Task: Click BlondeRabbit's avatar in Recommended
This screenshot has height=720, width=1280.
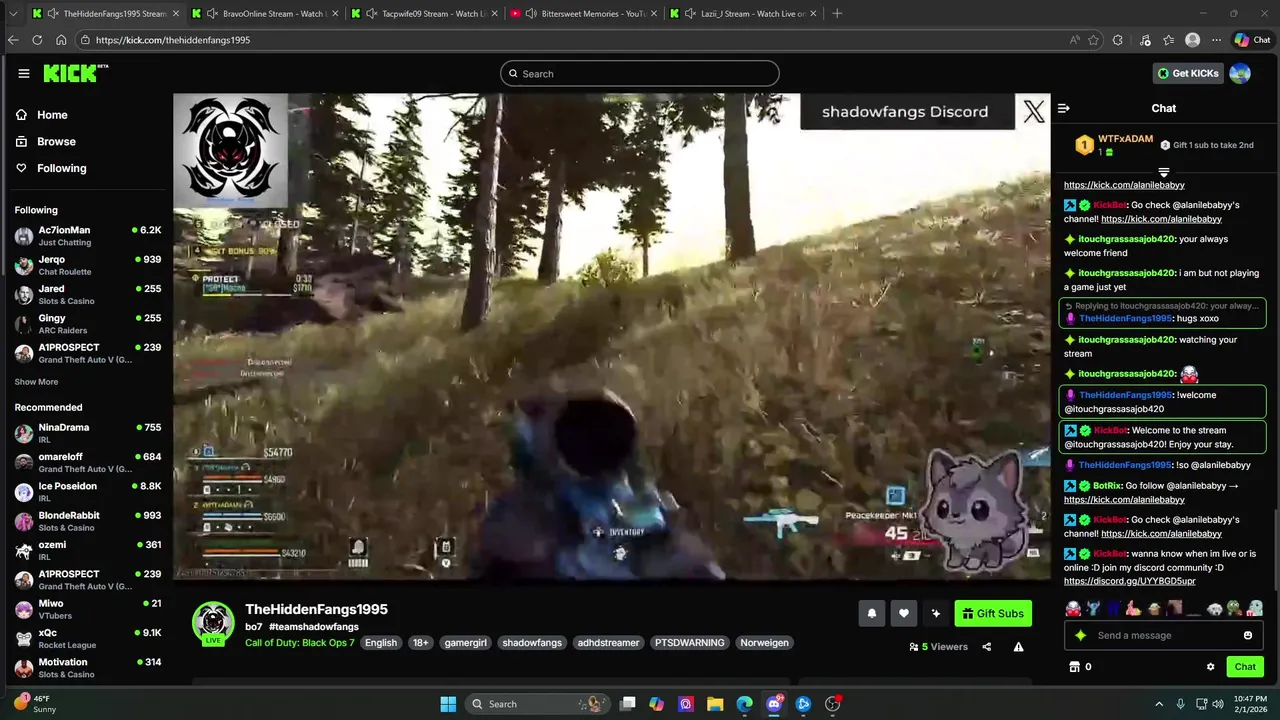Action: click(23, 521)
